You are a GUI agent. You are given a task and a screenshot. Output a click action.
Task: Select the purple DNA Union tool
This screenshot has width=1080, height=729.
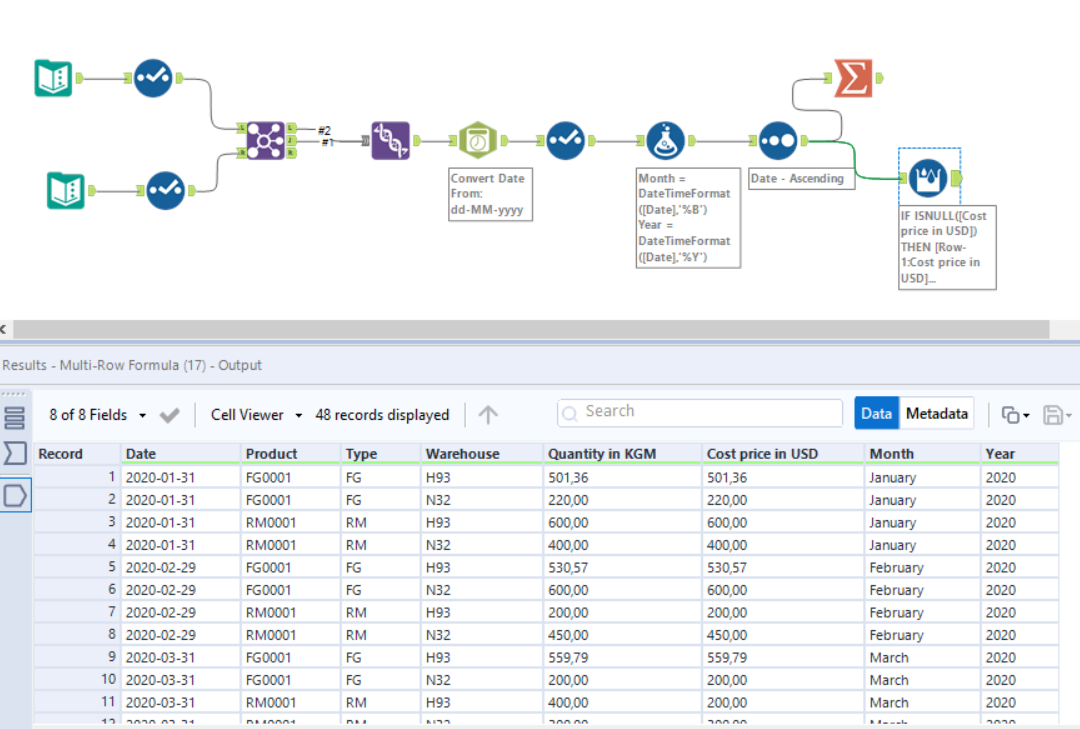click(391, 141)
